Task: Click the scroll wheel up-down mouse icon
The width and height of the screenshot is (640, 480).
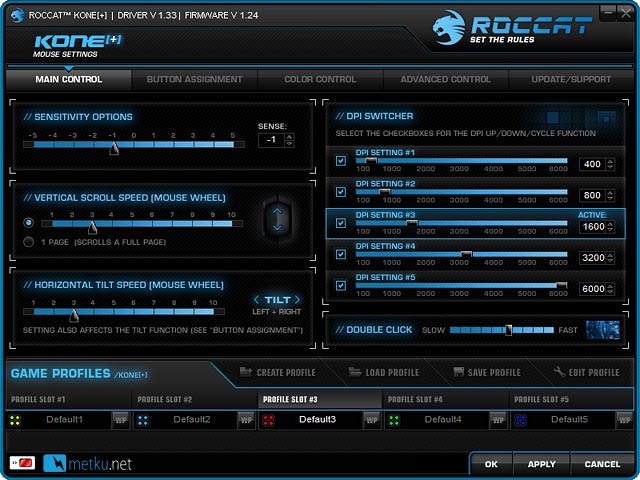Action: [x=277, y=219]
